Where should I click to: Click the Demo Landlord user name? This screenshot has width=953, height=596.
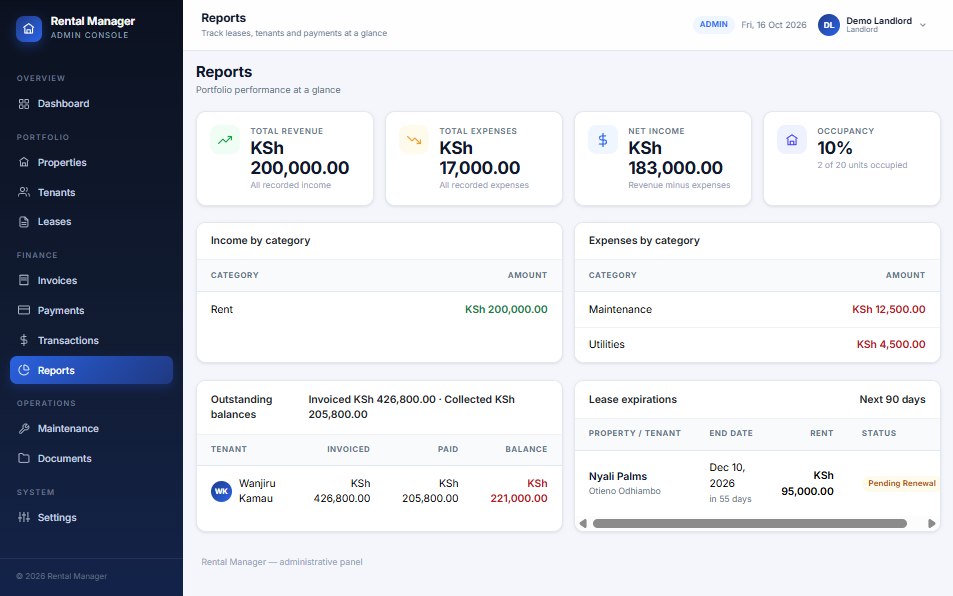(x=879, y=21)
